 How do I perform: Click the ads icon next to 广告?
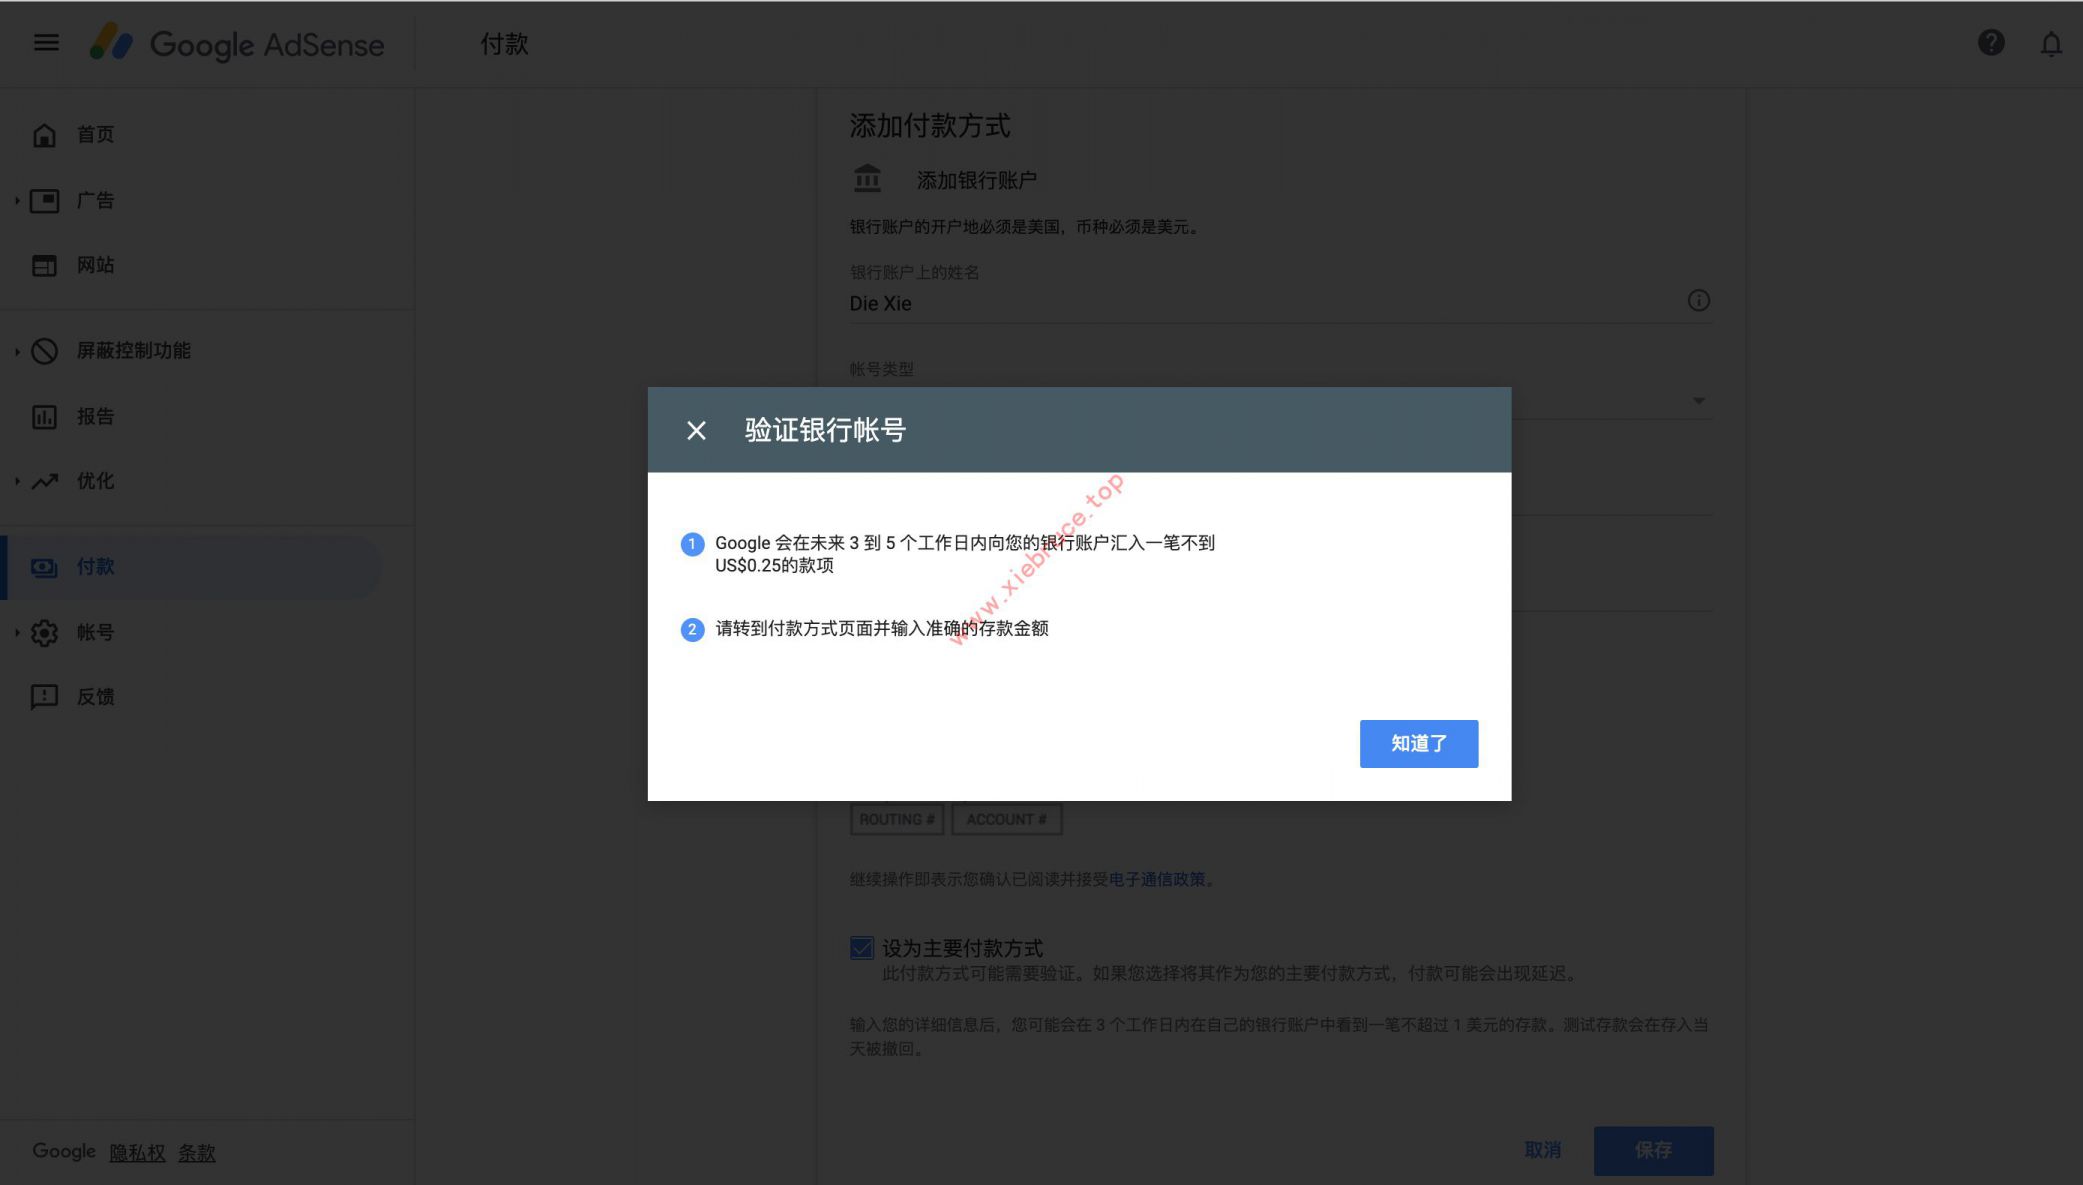coord(44,201)
